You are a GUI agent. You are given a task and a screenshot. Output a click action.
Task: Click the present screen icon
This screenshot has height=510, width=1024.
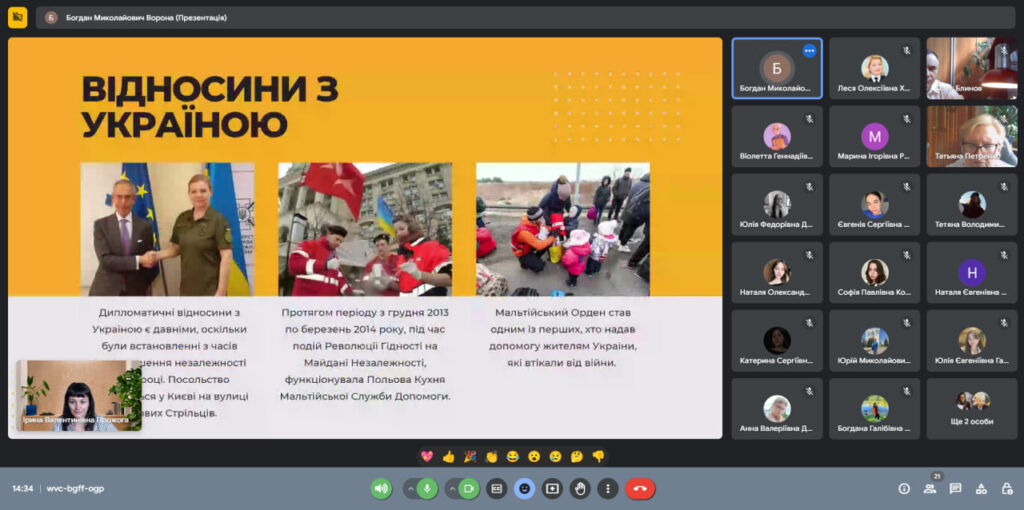pyautogui.click(x=552, y=489)
